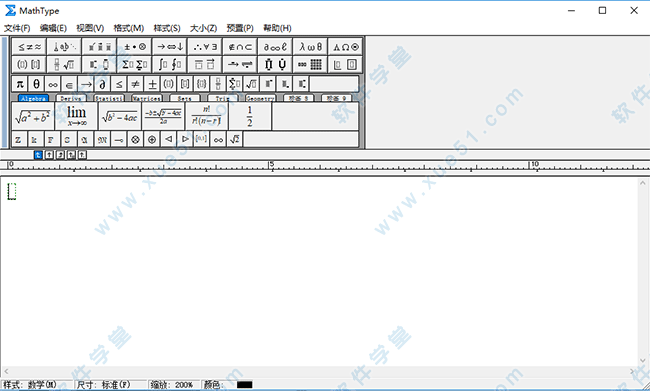Screen dimensions: 650x391
Task: Insert the Fraktur M symbol
Action: pos(102,139)
